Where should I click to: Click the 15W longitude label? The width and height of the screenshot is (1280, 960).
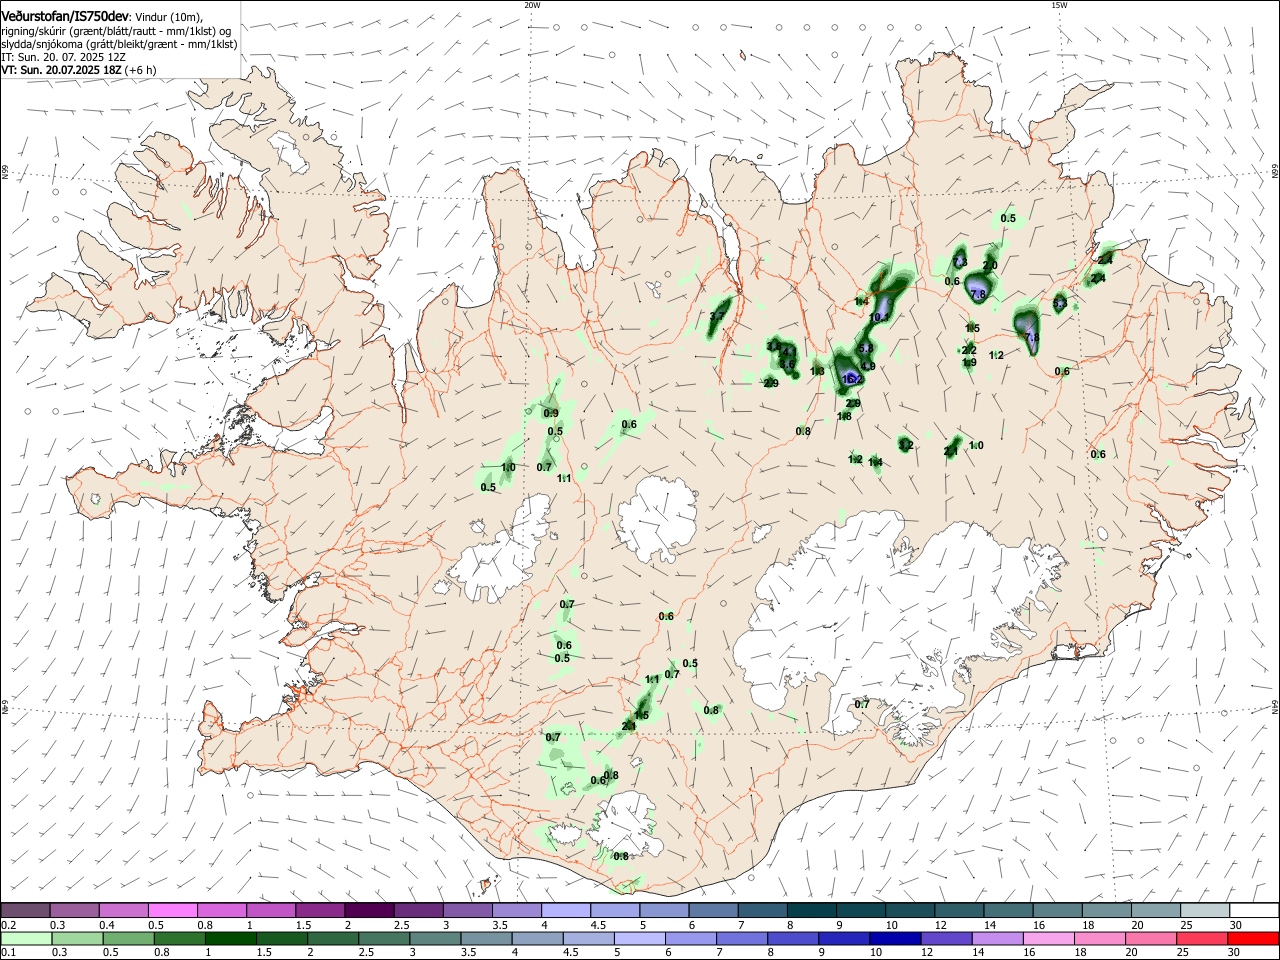click(x=1059, y=5)
